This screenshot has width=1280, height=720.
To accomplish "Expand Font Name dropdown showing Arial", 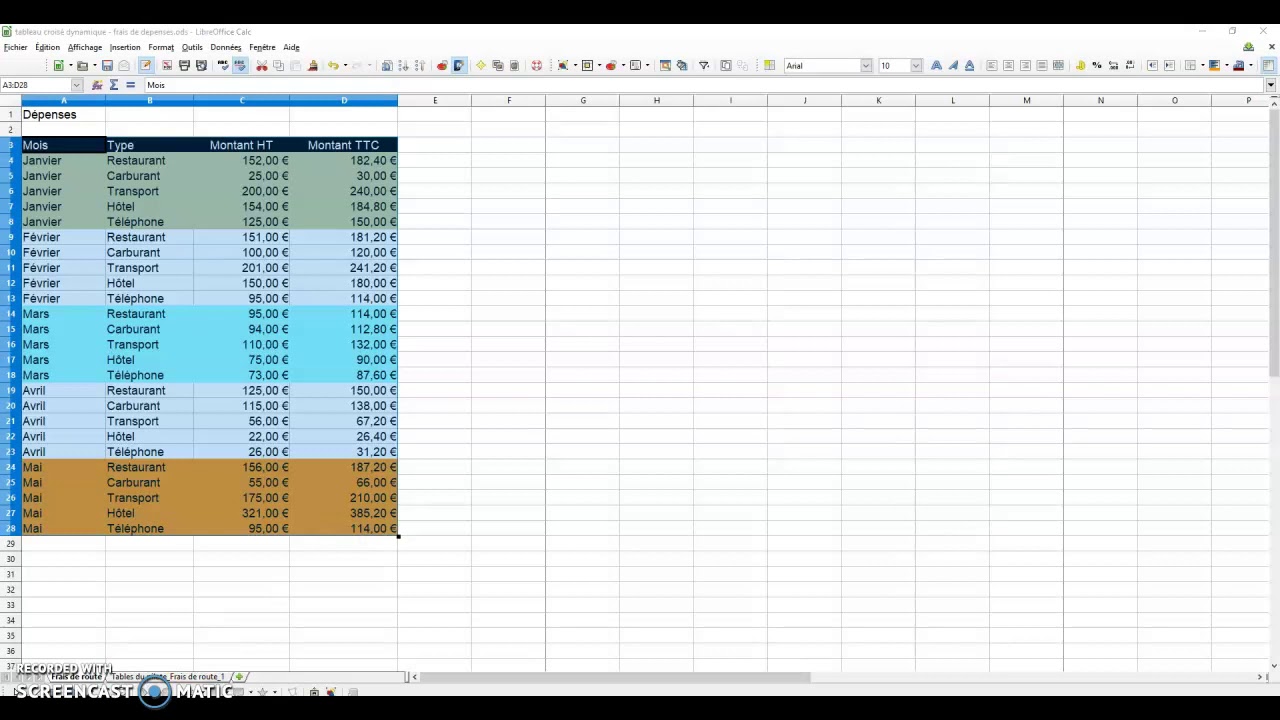I will pos(866,65).
